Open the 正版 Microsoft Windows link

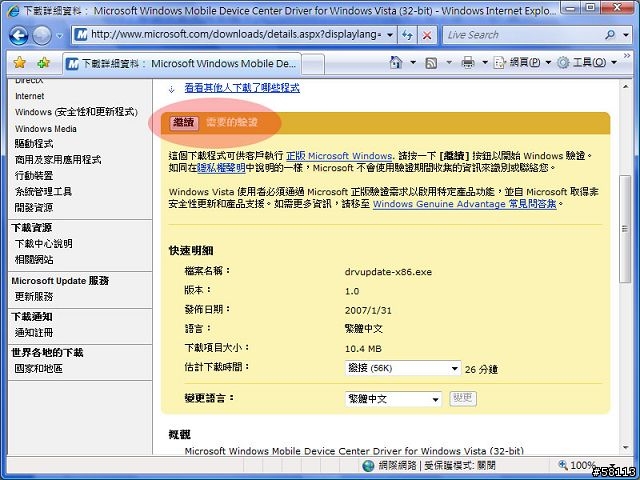click(339, 156)
